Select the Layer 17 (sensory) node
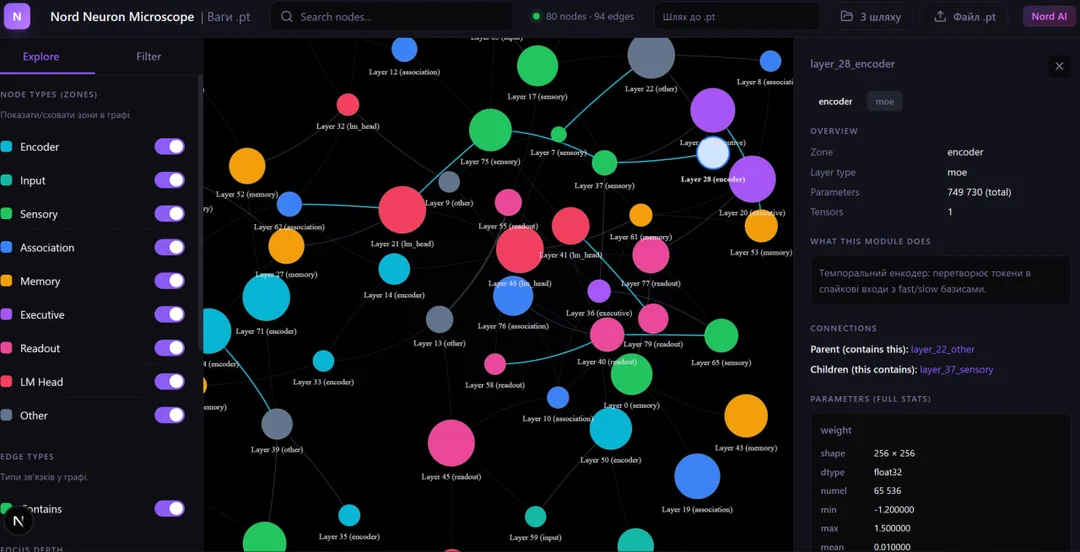Viewport: 1080px width, 552px height. click(537, 66)
